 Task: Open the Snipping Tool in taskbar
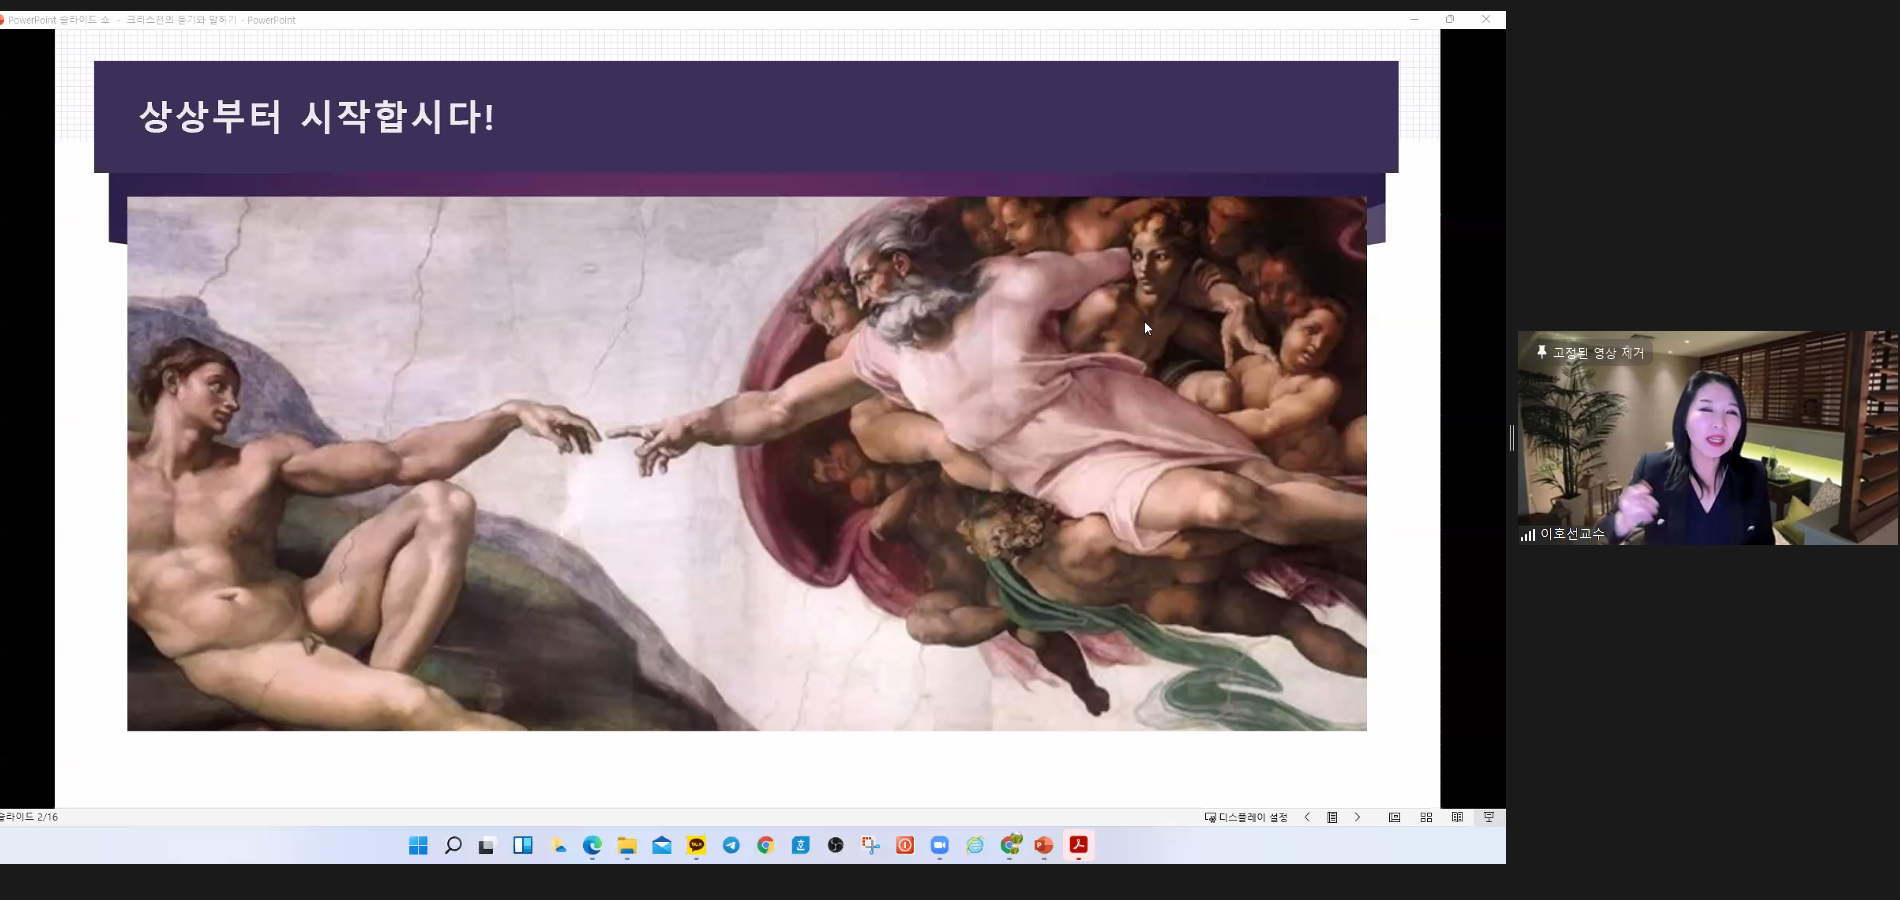point(870,846)
